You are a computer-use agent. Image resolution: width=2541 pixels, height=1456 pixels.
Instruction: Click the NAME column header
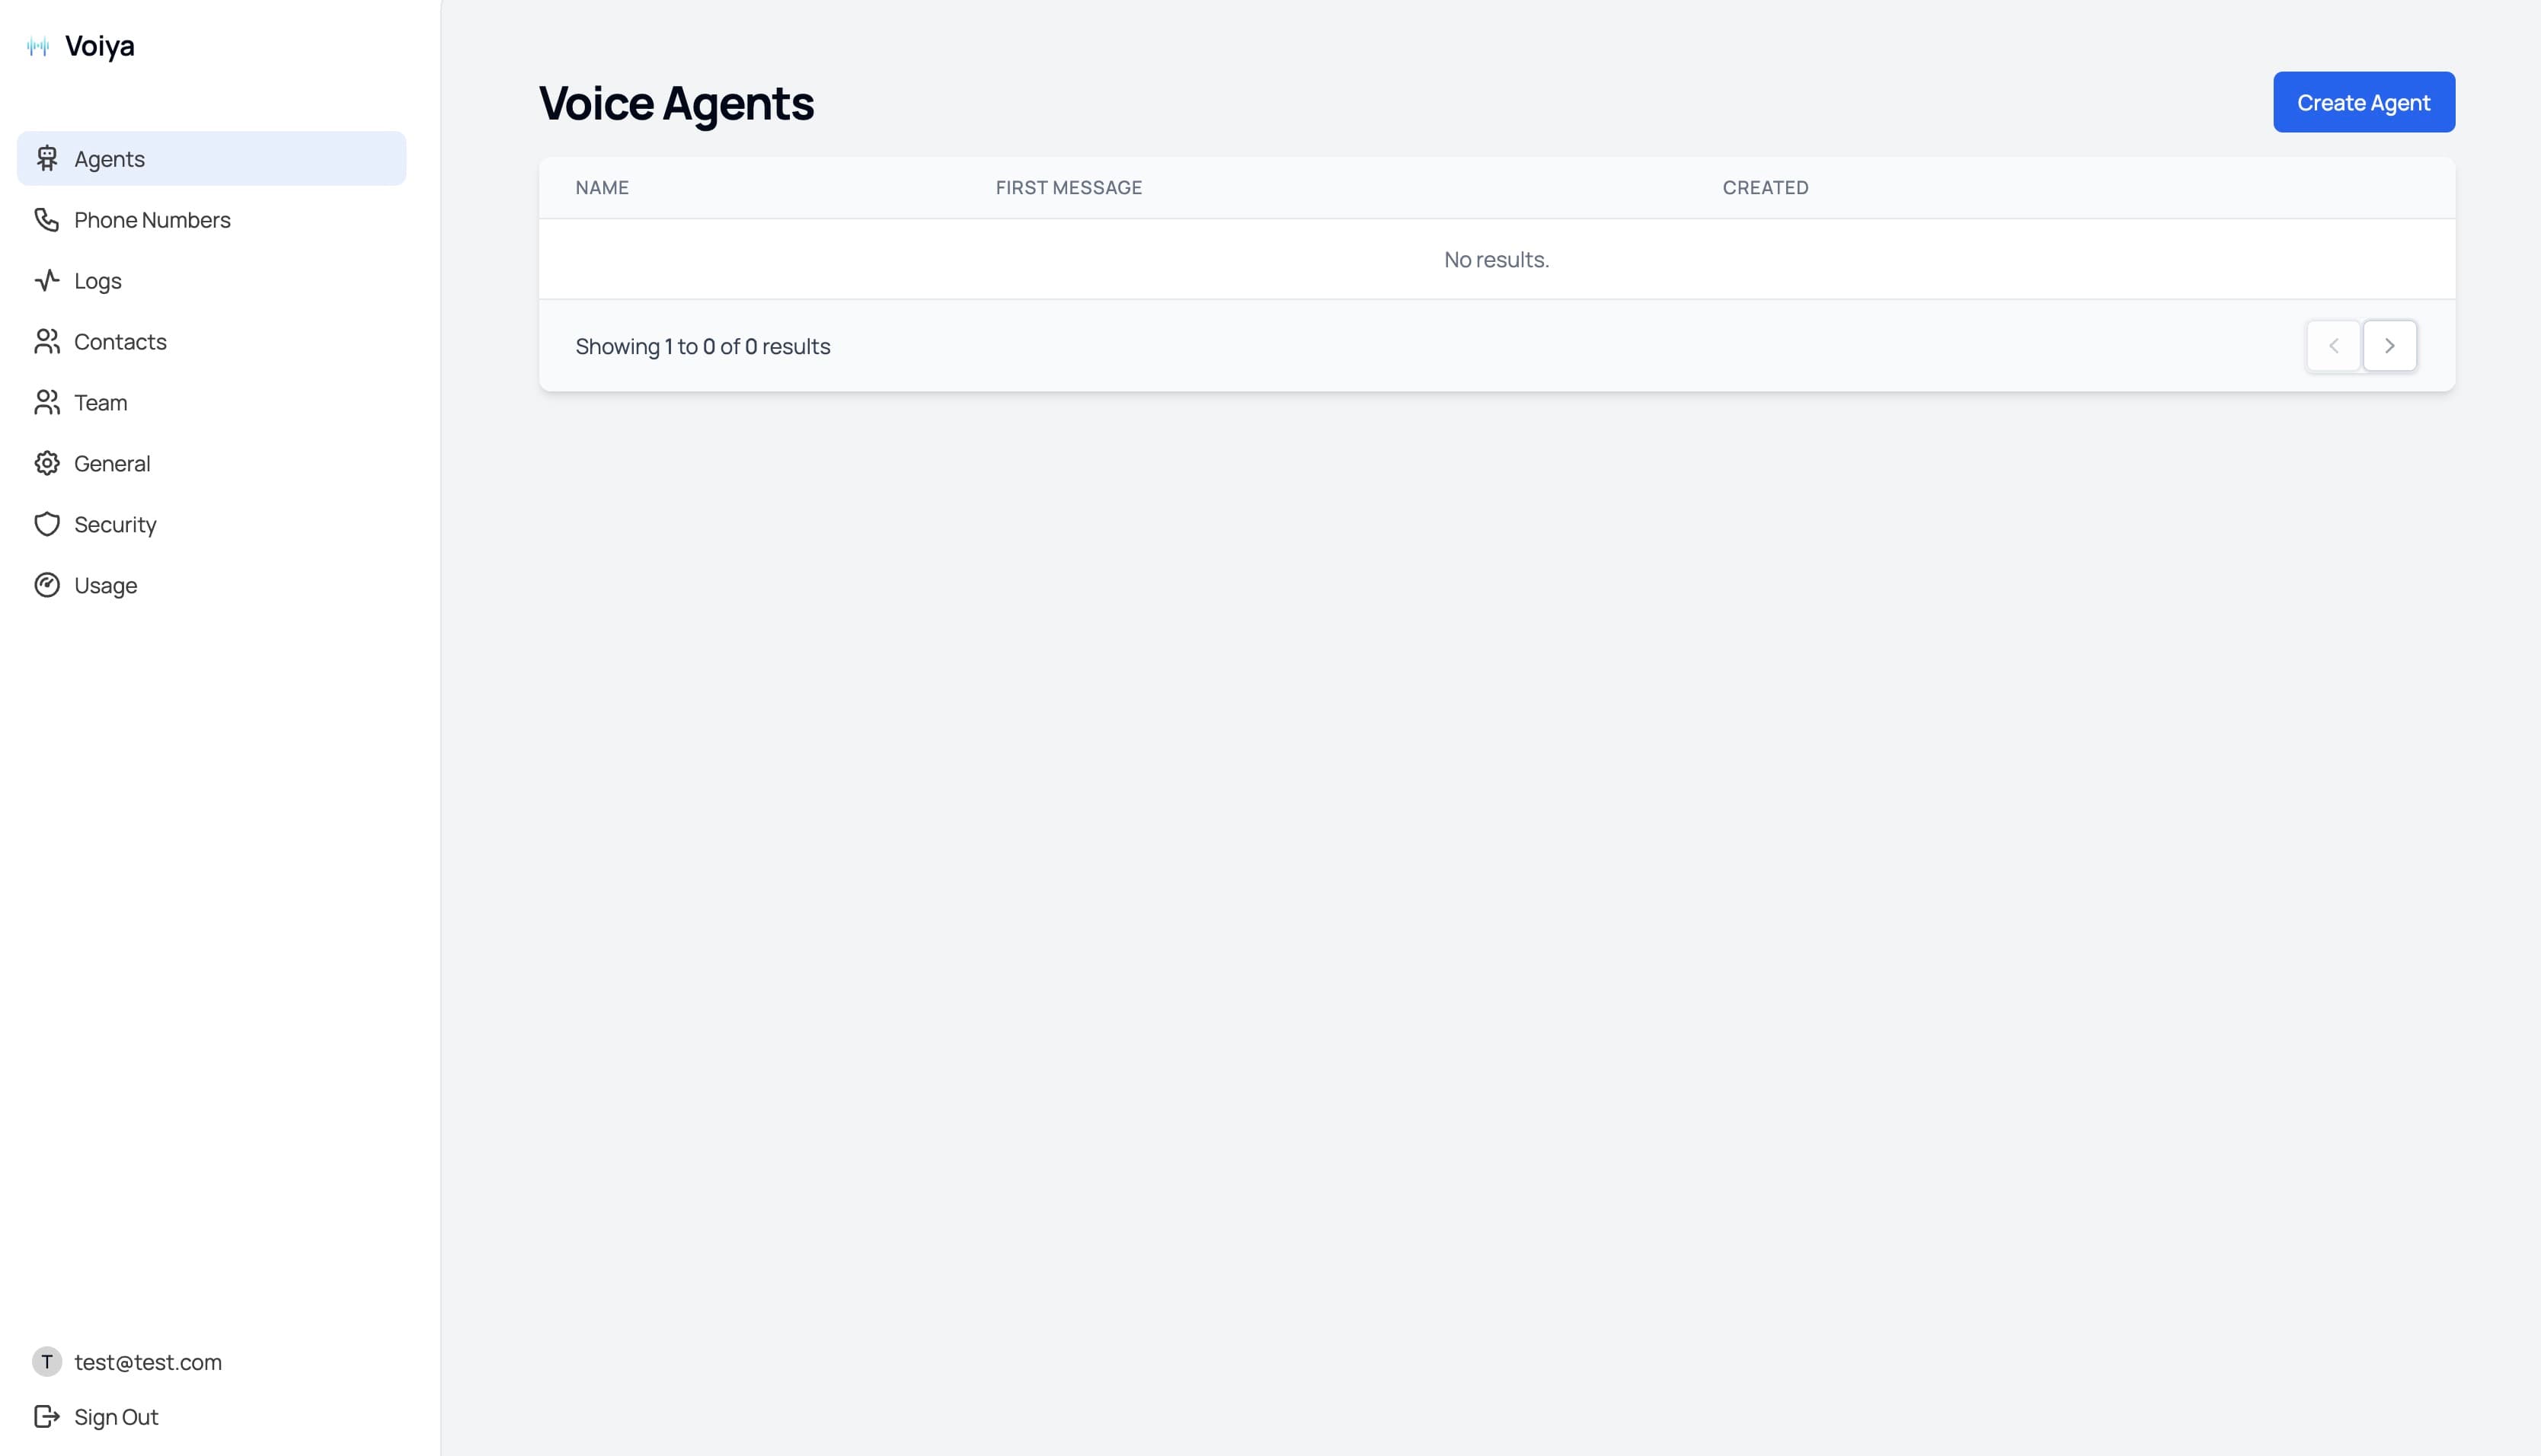click(x=602, y=187)
